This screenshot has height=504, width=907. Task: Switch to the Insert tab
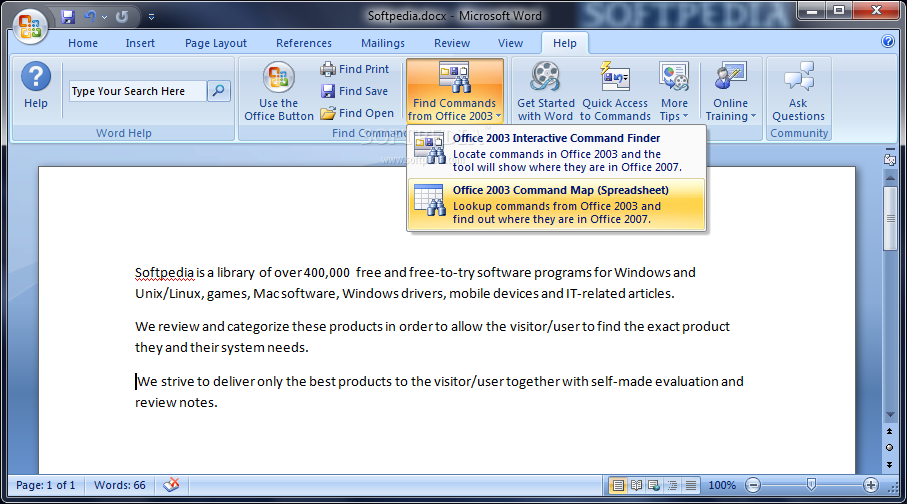point(140,43)
